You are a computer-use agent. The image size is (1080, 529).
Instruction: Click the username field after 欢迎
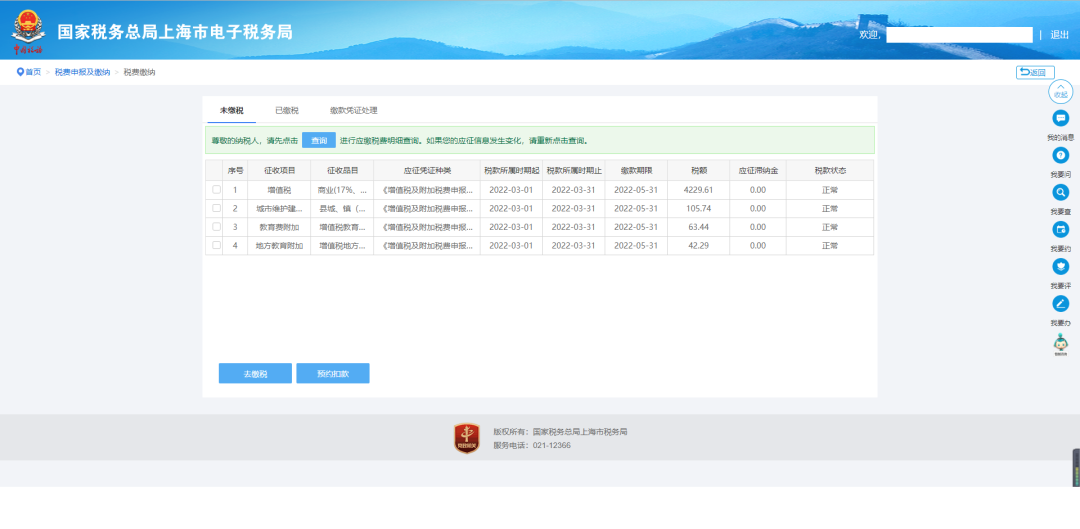click(959, 34)
